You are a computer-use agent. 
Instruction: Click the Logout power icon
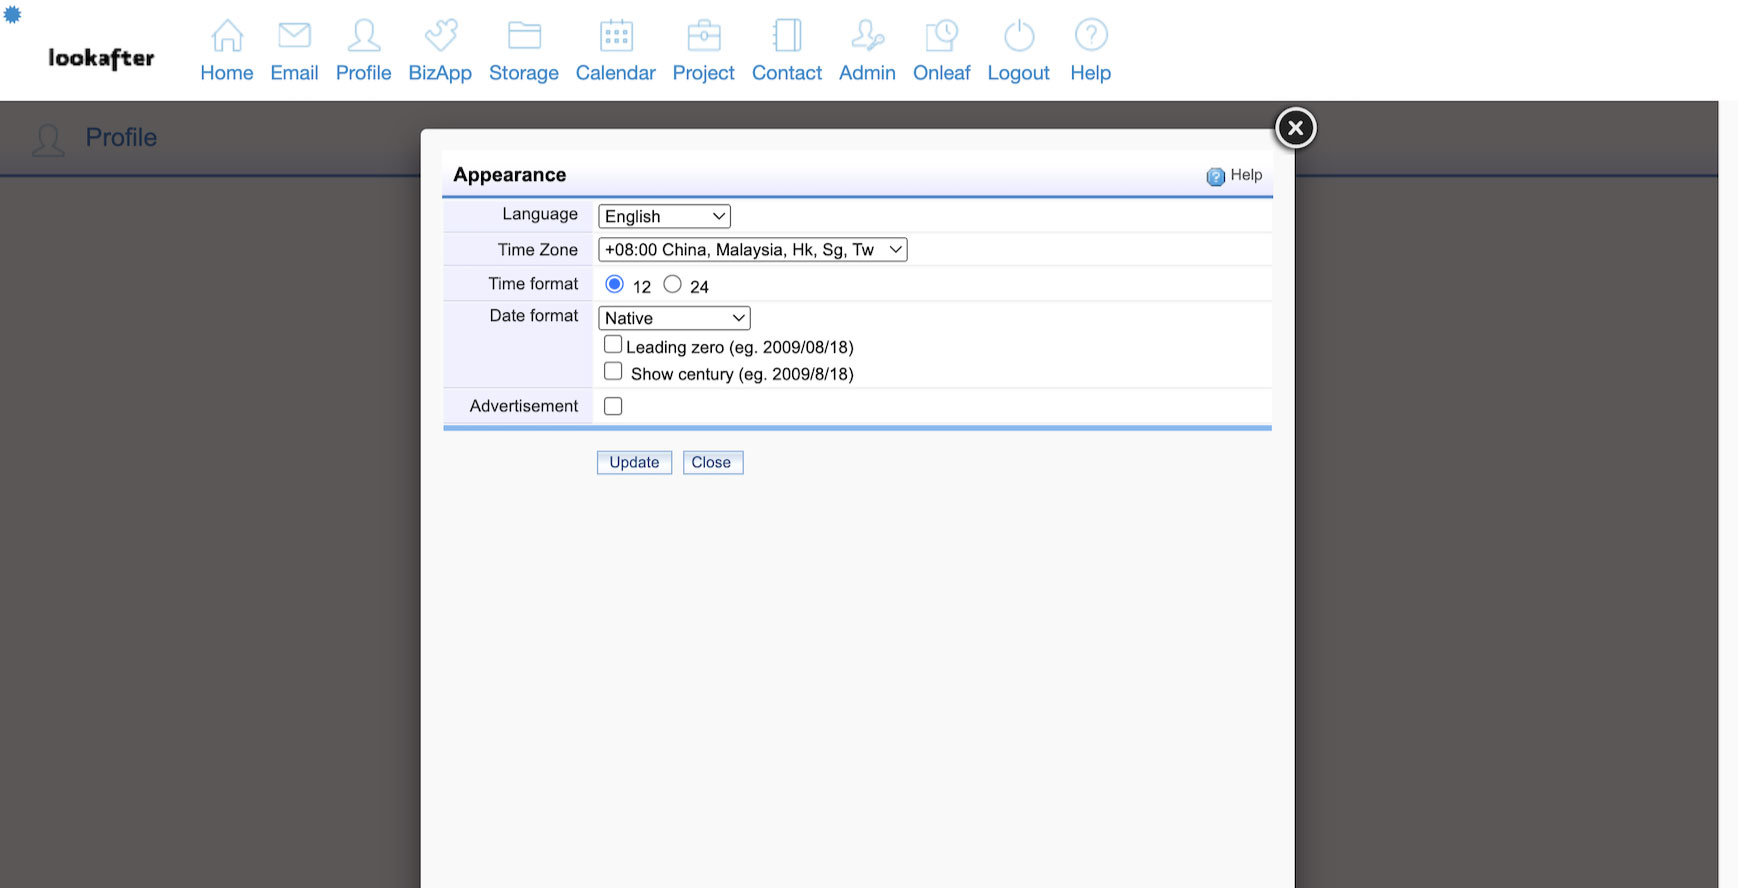[x=1018, y=36]
